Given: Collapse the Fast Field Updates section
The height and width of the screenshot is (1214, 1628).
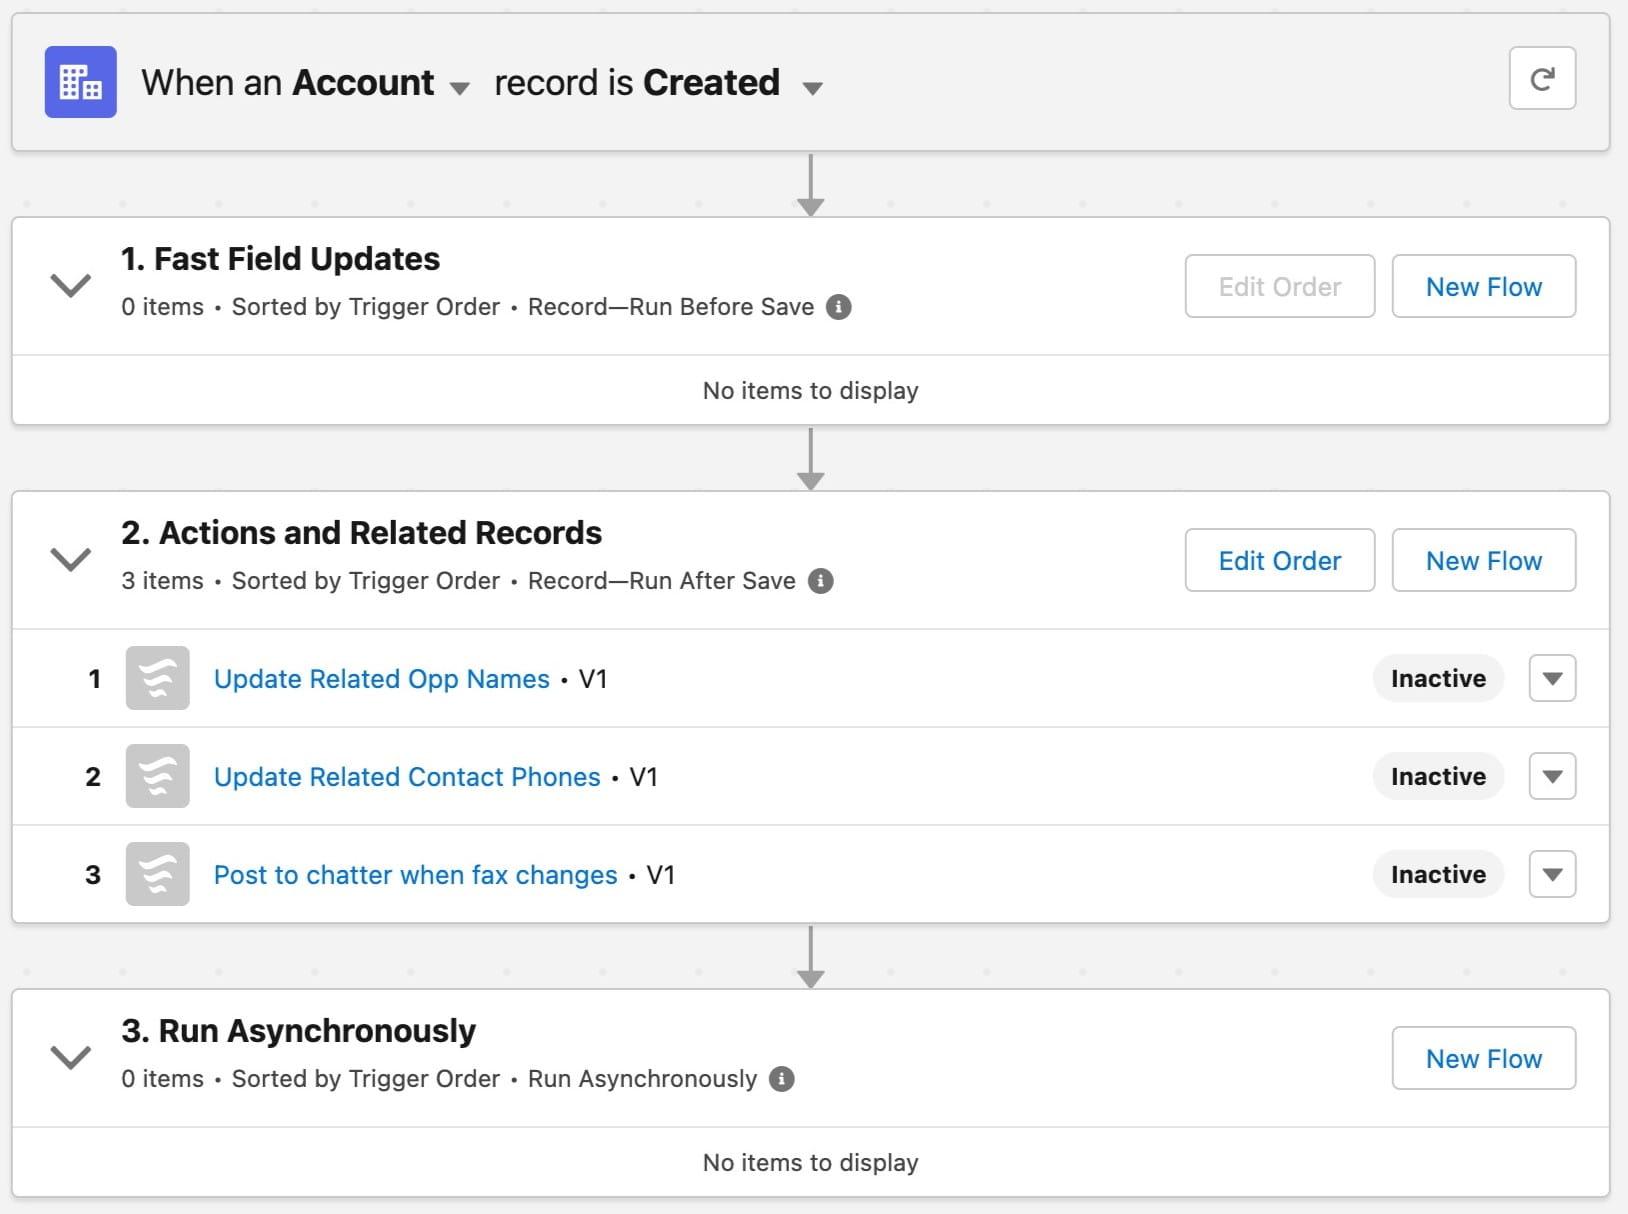Looking at the screenshot, I should 71,286.
